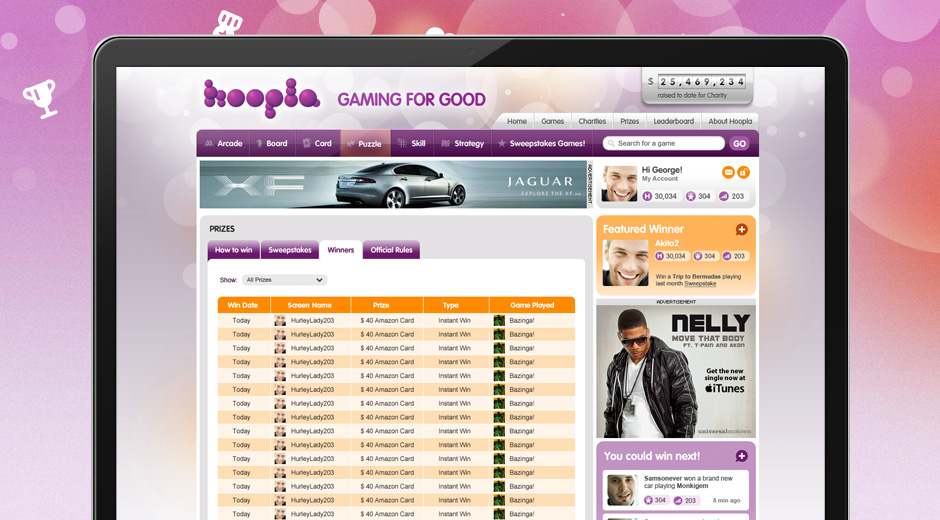Sort by the Win Date column header
Viewport: 940px width, 520px height.
point(243,305)
